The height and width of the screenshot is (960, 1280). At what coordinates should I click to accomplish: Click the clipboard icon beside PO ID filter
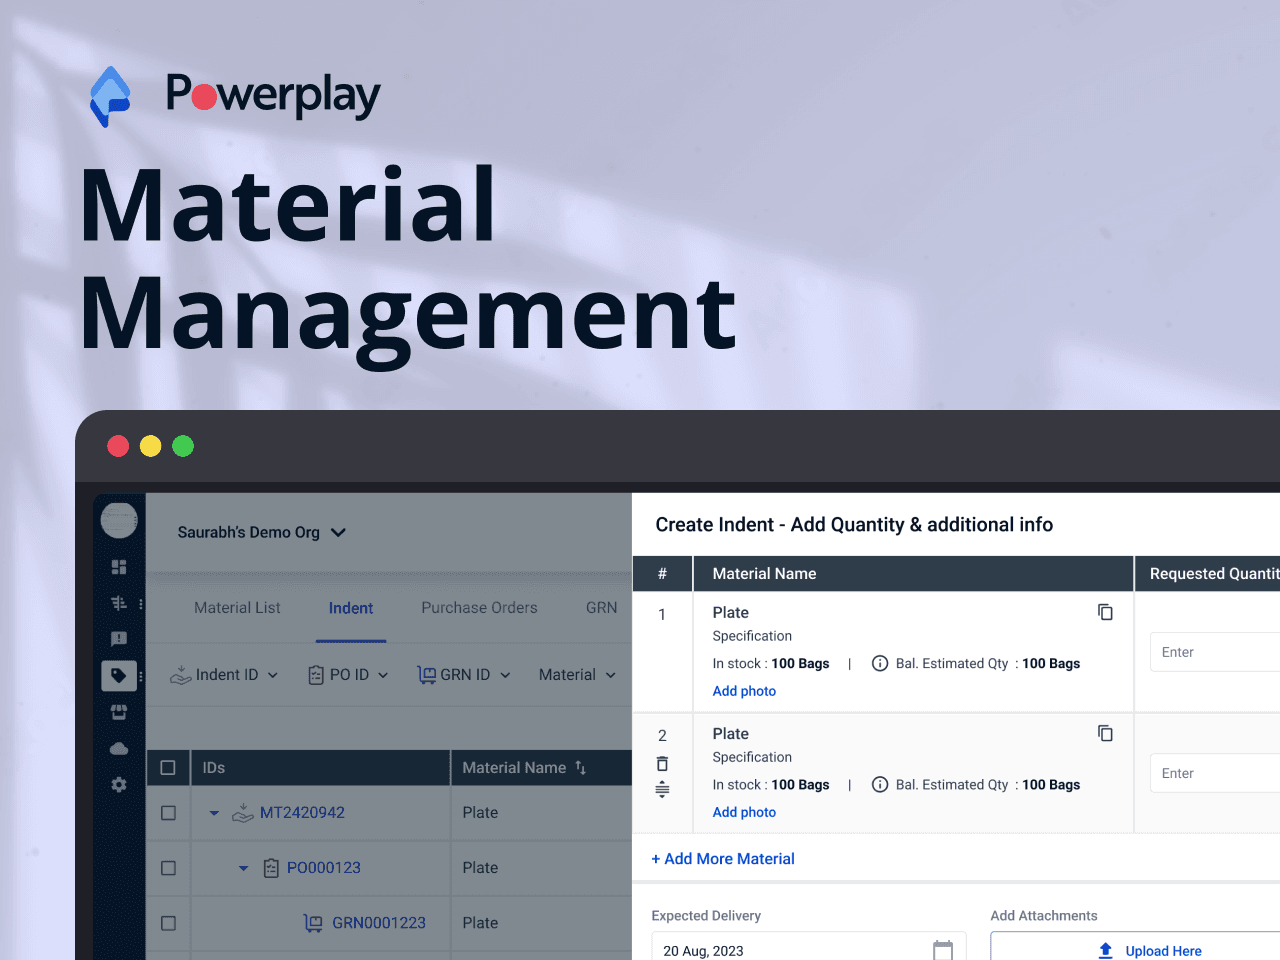[316, 675]
